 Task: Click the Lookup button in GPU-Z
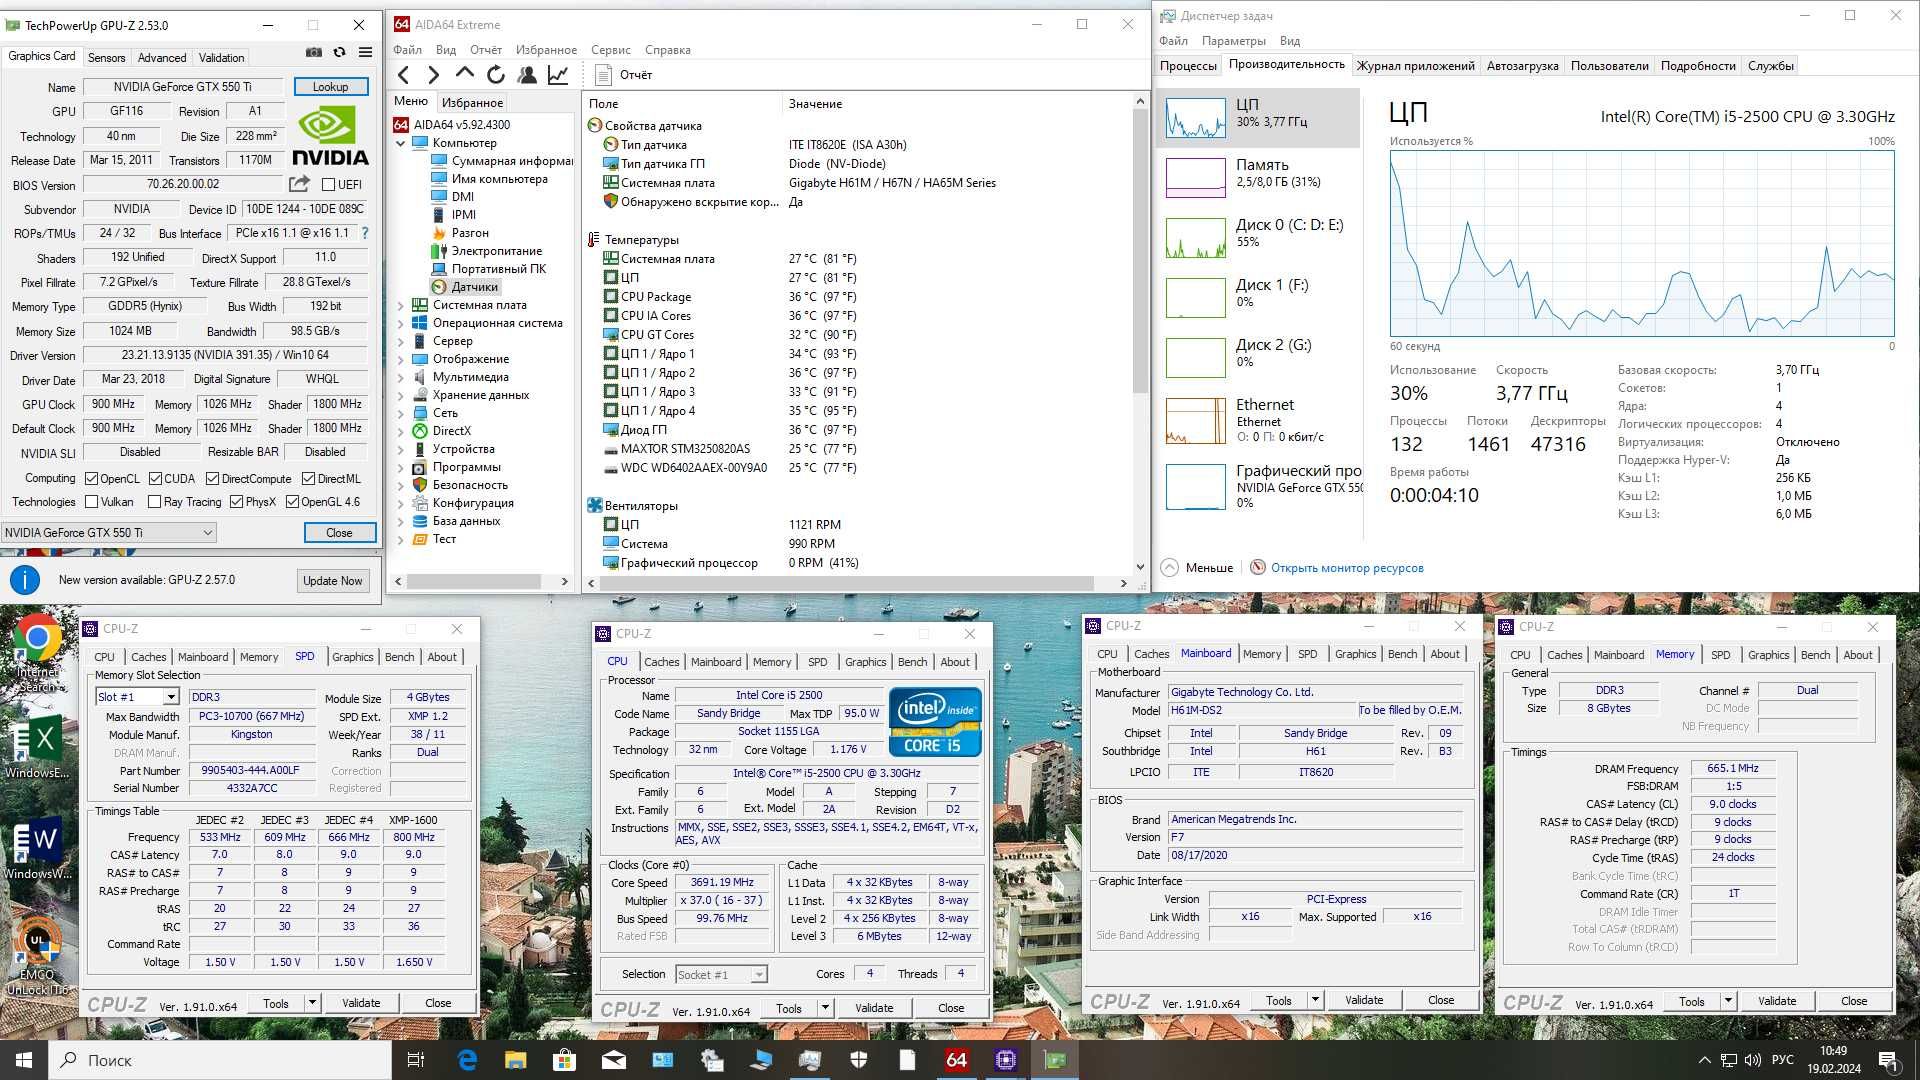pyautogui.click(x=331, y=87)
